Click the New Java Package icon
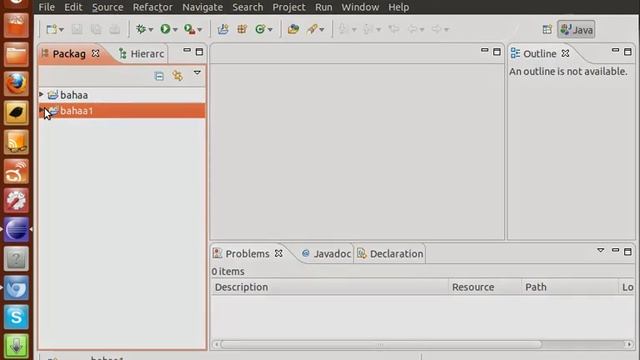This screenshot has width=640, height=360. point(242,29)
